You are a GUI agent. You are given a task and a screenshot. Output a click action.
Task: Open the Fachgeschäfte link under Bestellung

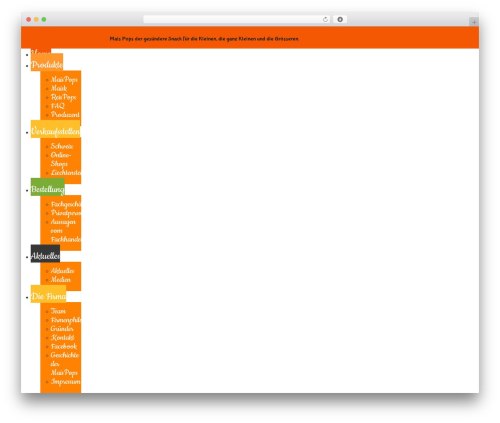pos(66,204)
